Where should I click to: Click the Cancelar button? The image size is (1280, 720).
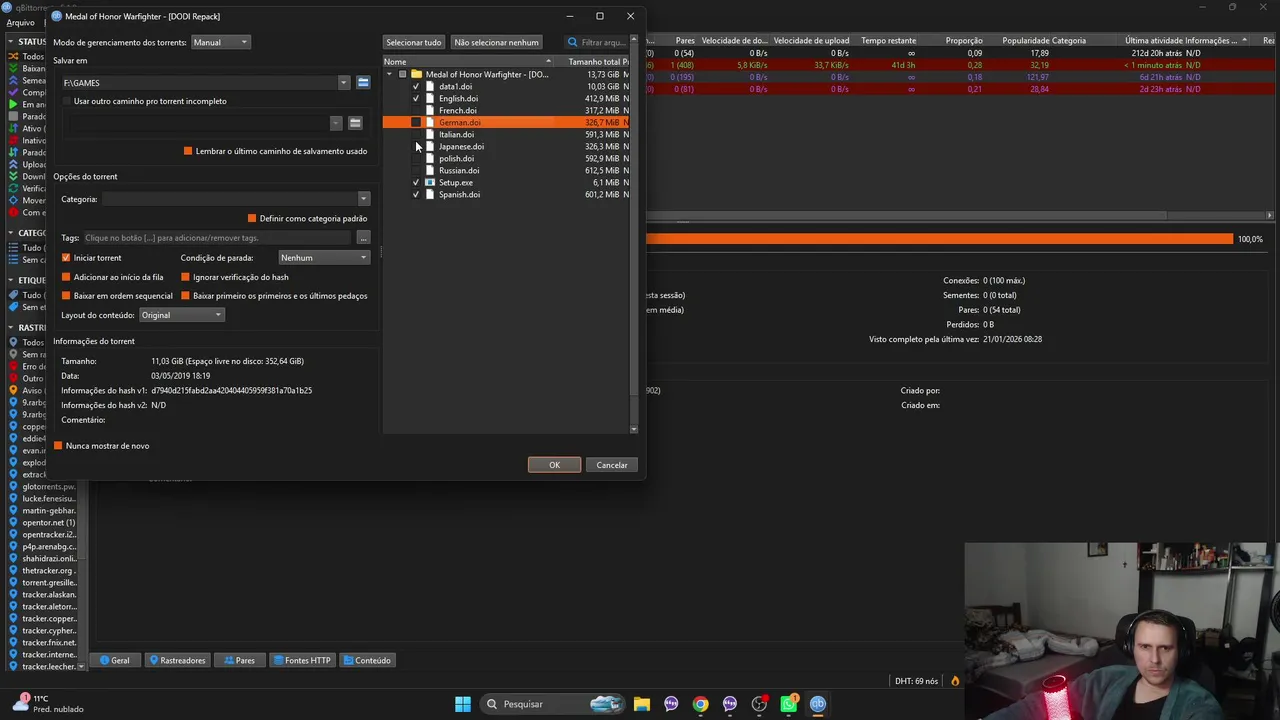612,465
